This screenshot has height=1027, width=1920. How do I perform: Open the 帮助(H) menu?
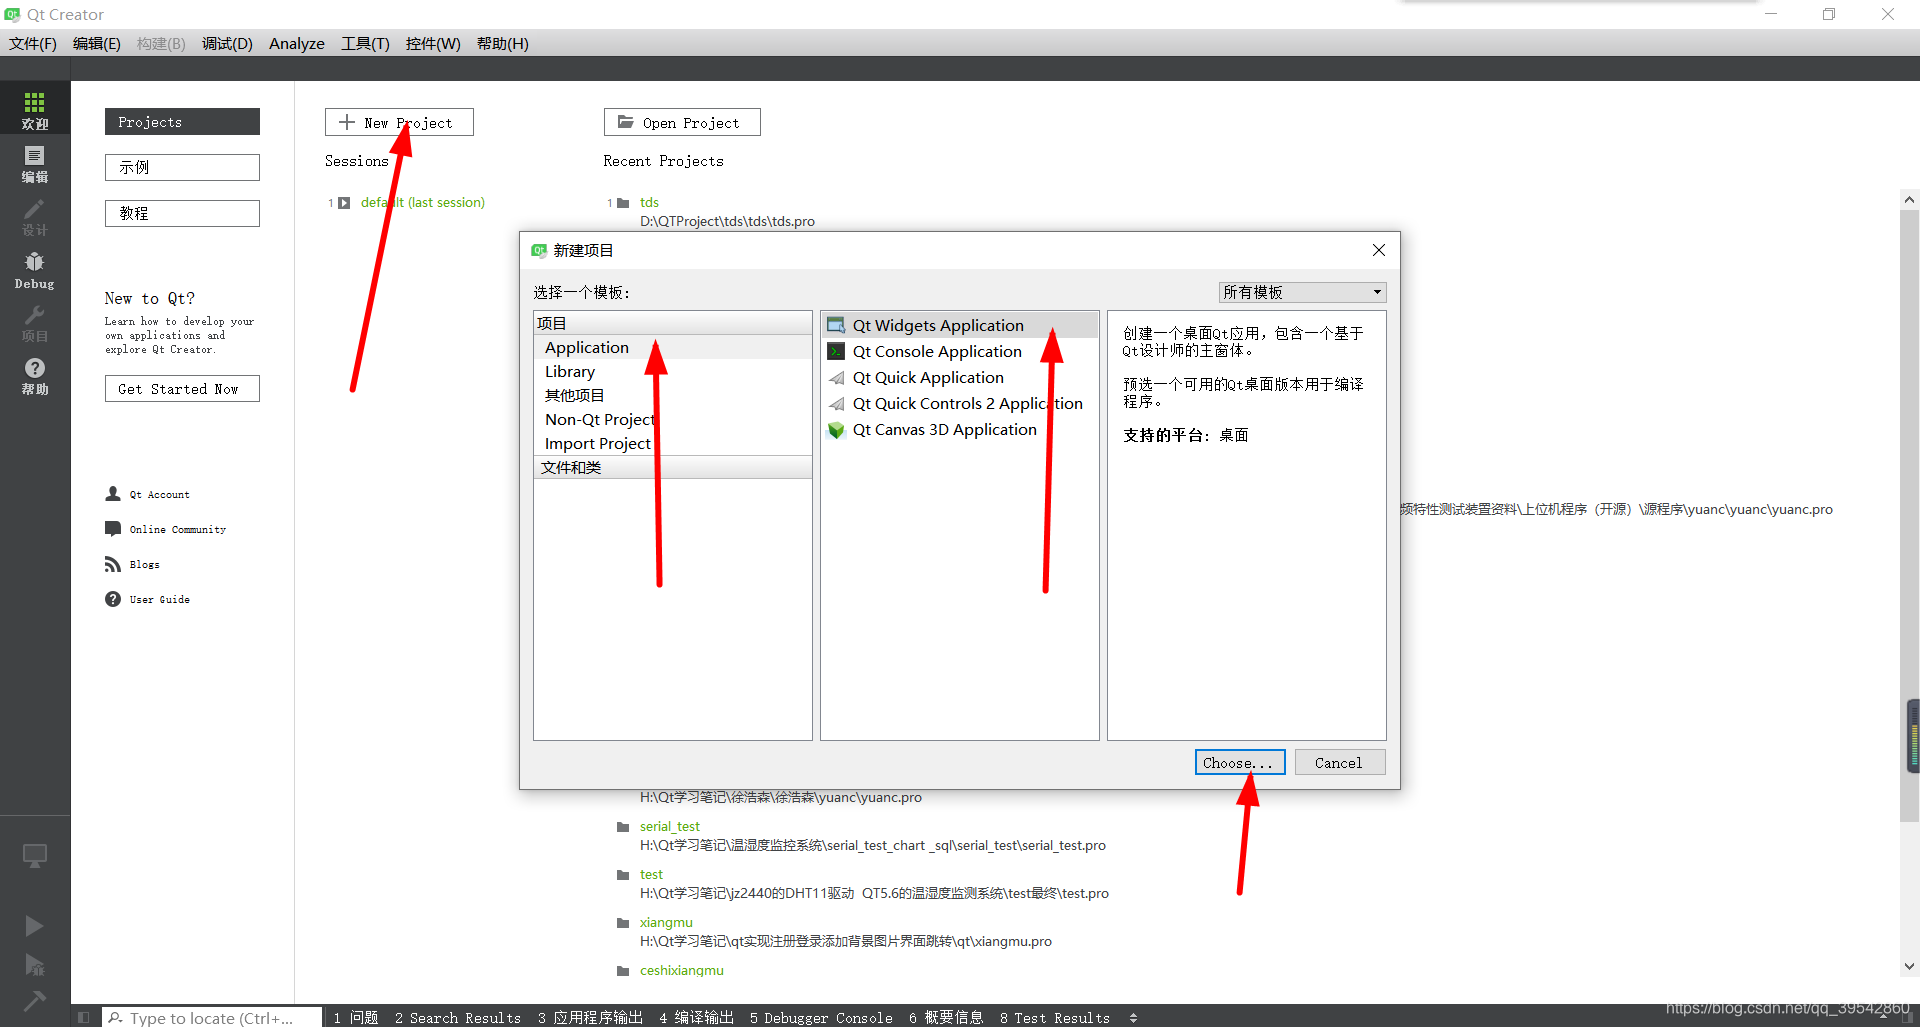pyautogui.click(x=502, y=43)
